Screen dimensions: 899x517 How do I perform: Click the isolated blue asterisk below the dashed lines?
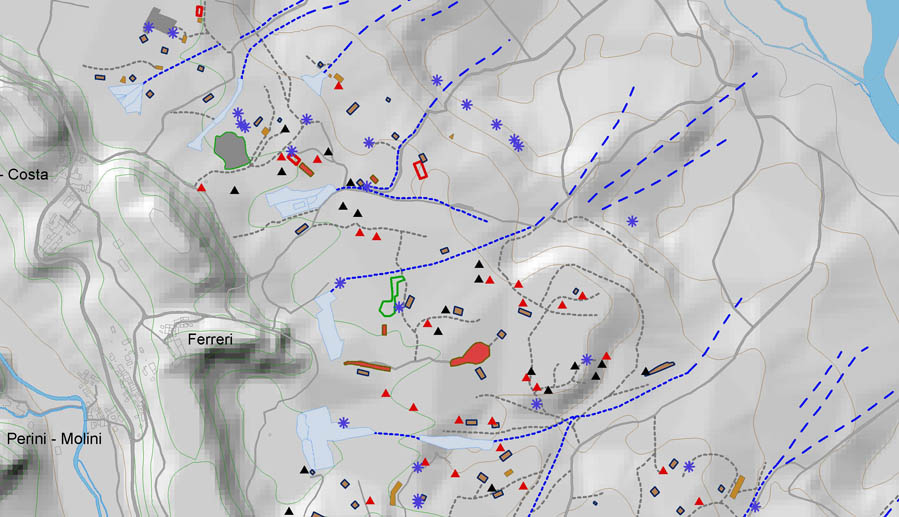[632, 221]
